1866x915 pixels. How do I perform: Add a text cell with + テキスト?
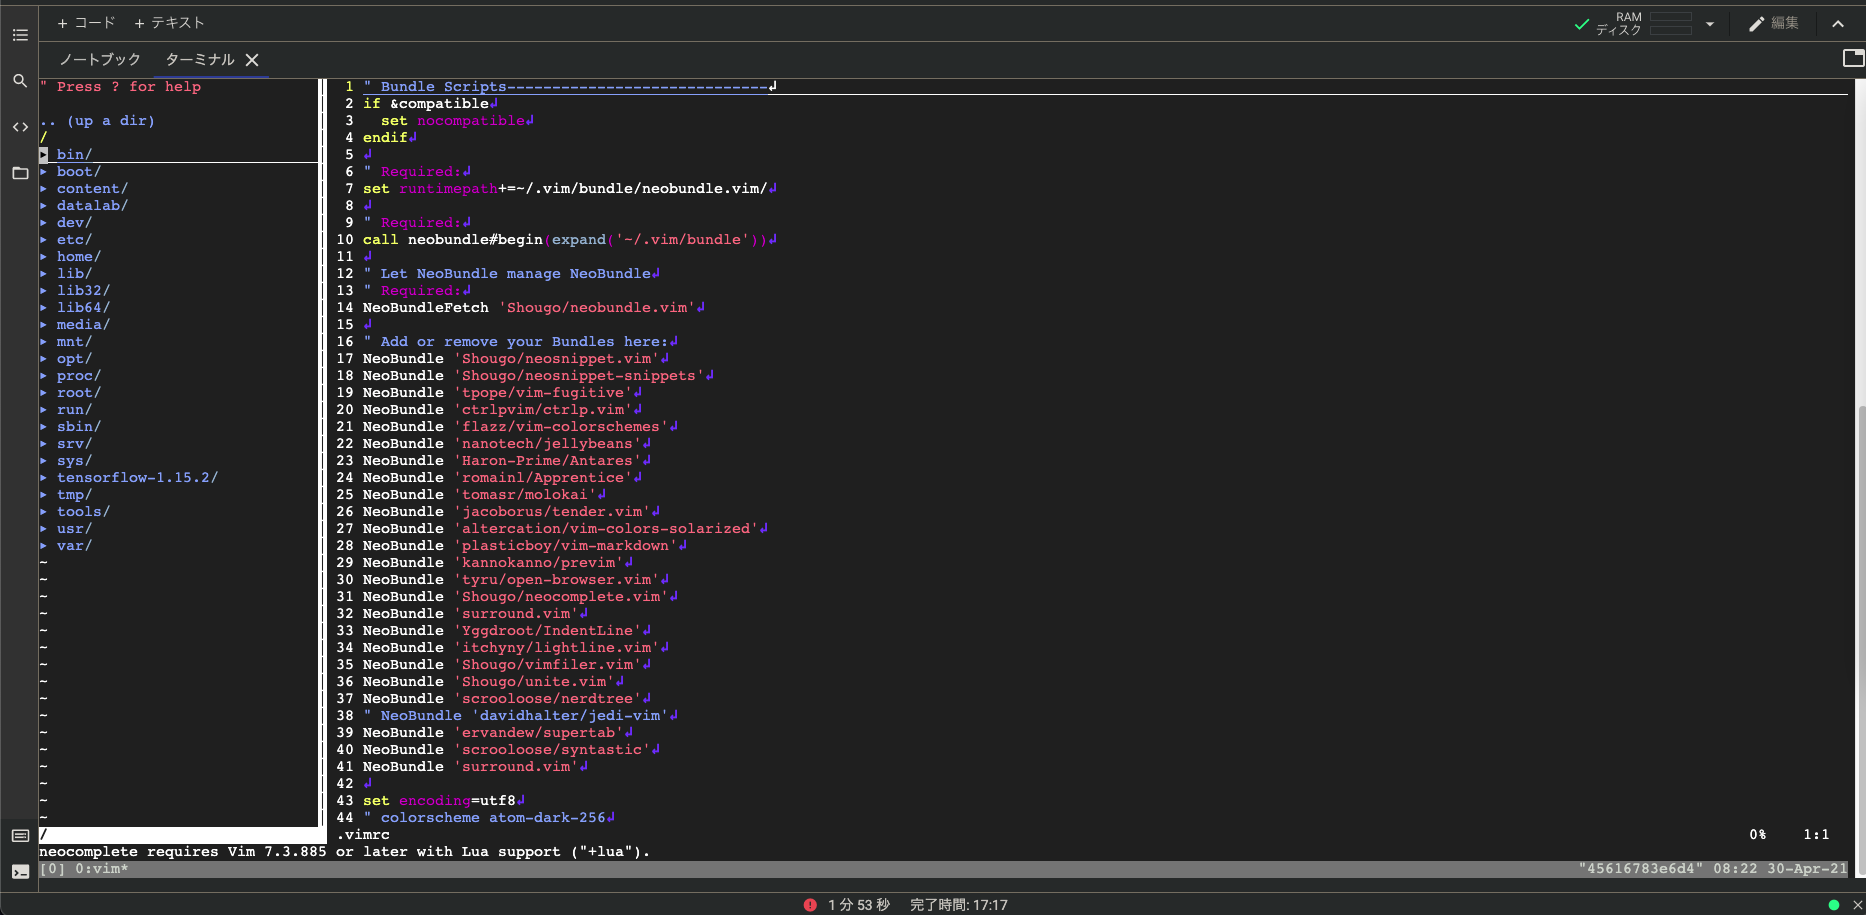[169, 23]
